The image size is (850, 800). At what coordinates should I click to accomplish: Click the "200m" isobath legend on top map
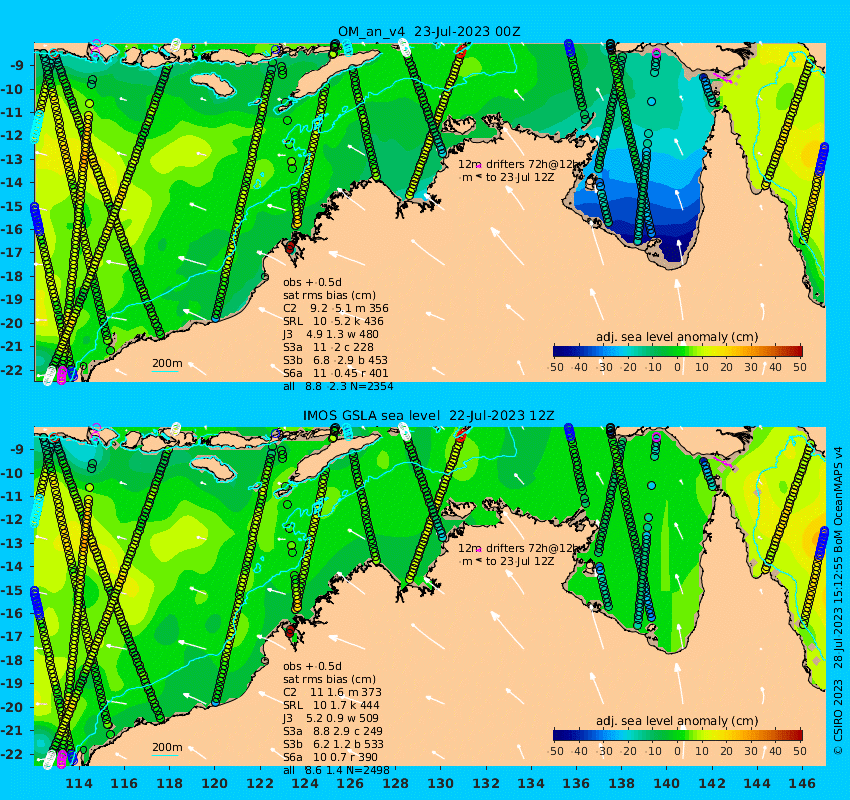(166, 364)
